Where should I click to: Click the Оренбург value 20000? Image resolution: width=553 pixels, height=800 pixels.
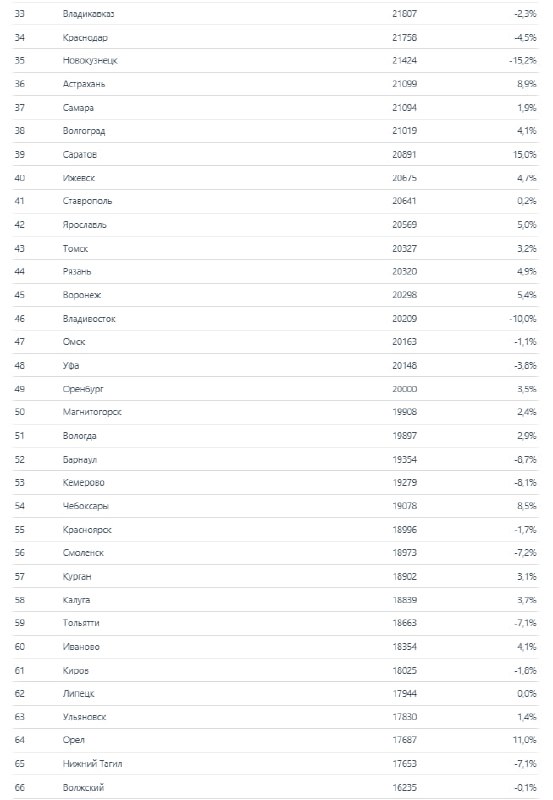[x=405, y=389]
